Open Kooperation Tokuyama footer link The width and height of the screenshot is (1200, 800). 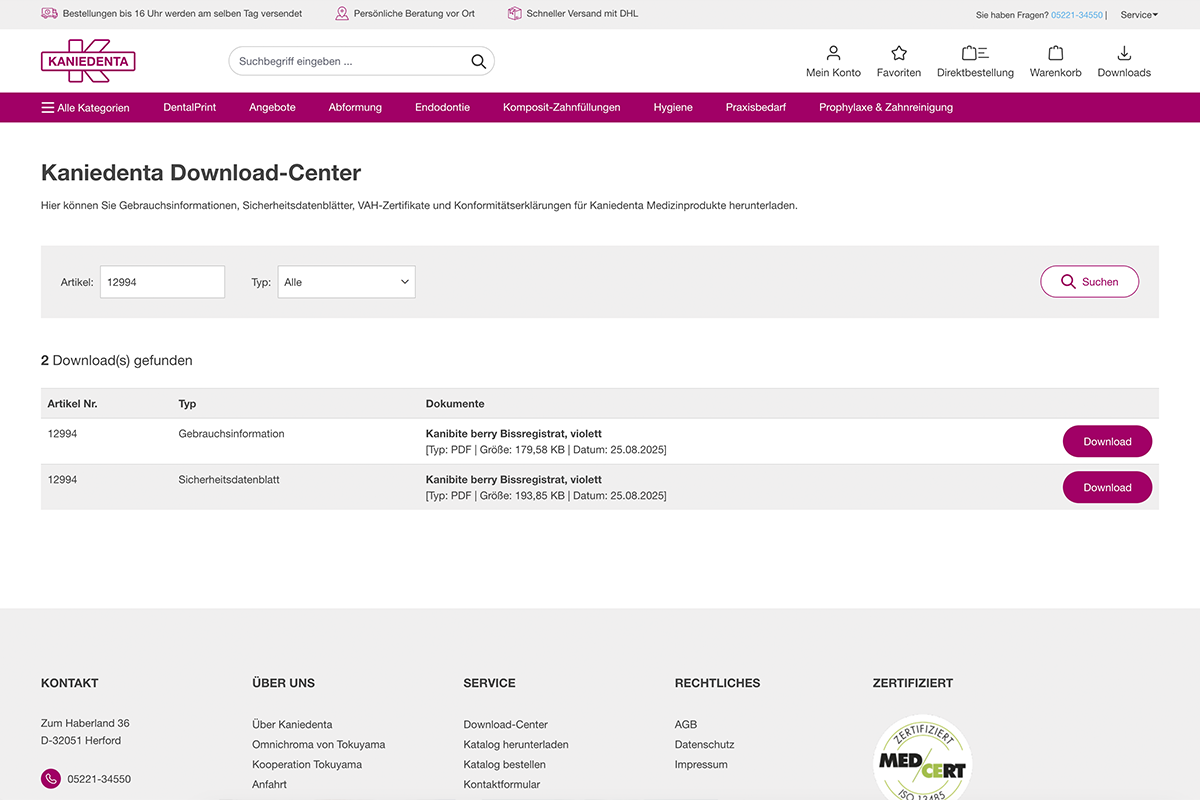[x=307, y=764]
